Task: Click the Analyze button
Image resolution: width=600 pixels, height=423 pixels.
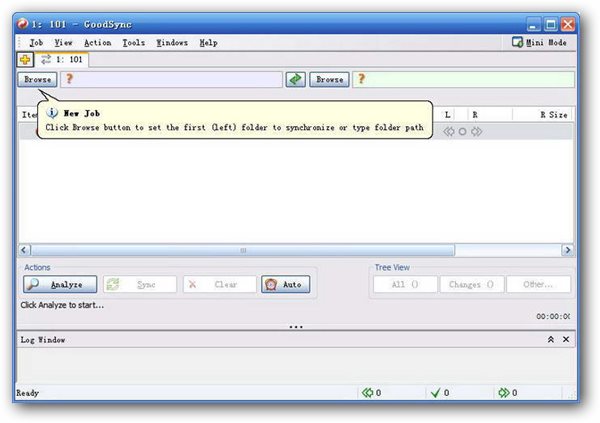Action: 60,284
